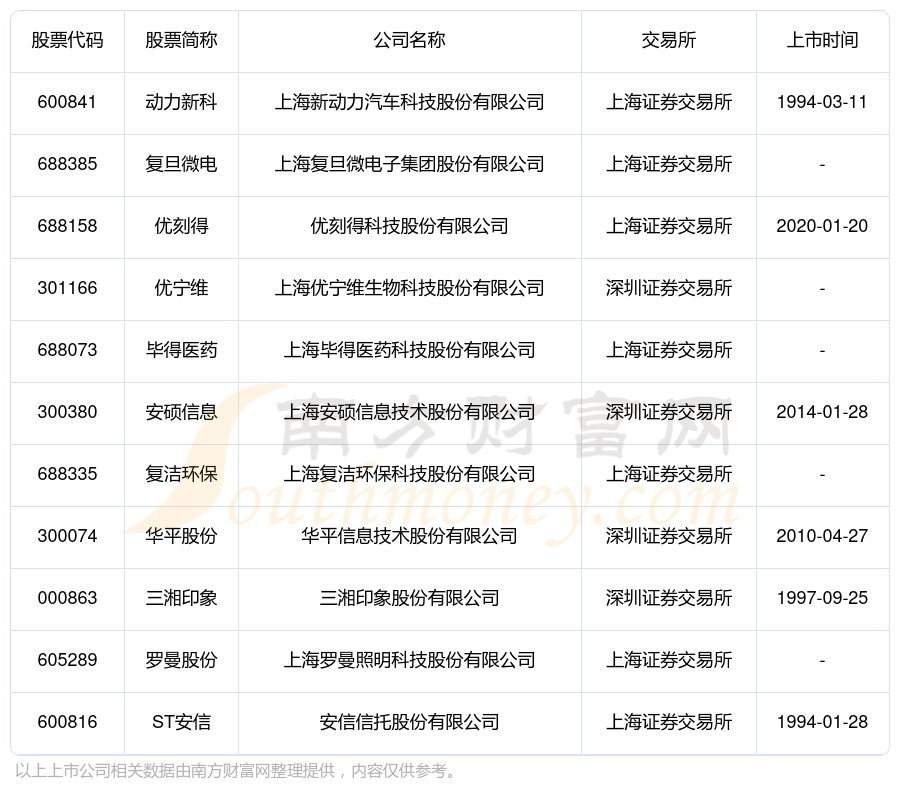Click the 交易所 column header
Image resolution: width=900 pixels, height=800 pixels.
pyautogui.click(x=669, y=40)
